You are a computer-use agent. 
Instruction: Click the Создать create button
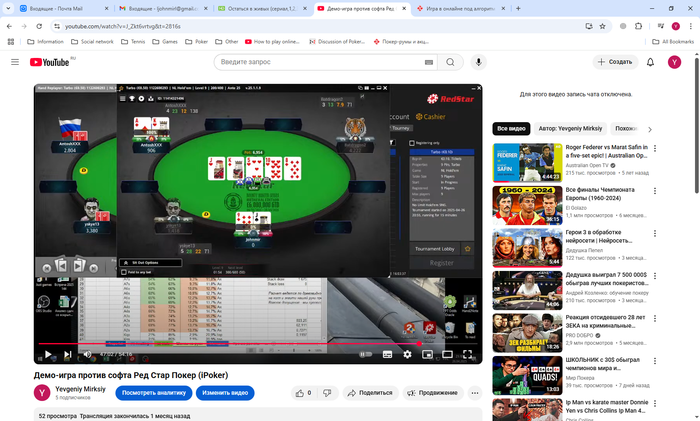coord(615,62)
